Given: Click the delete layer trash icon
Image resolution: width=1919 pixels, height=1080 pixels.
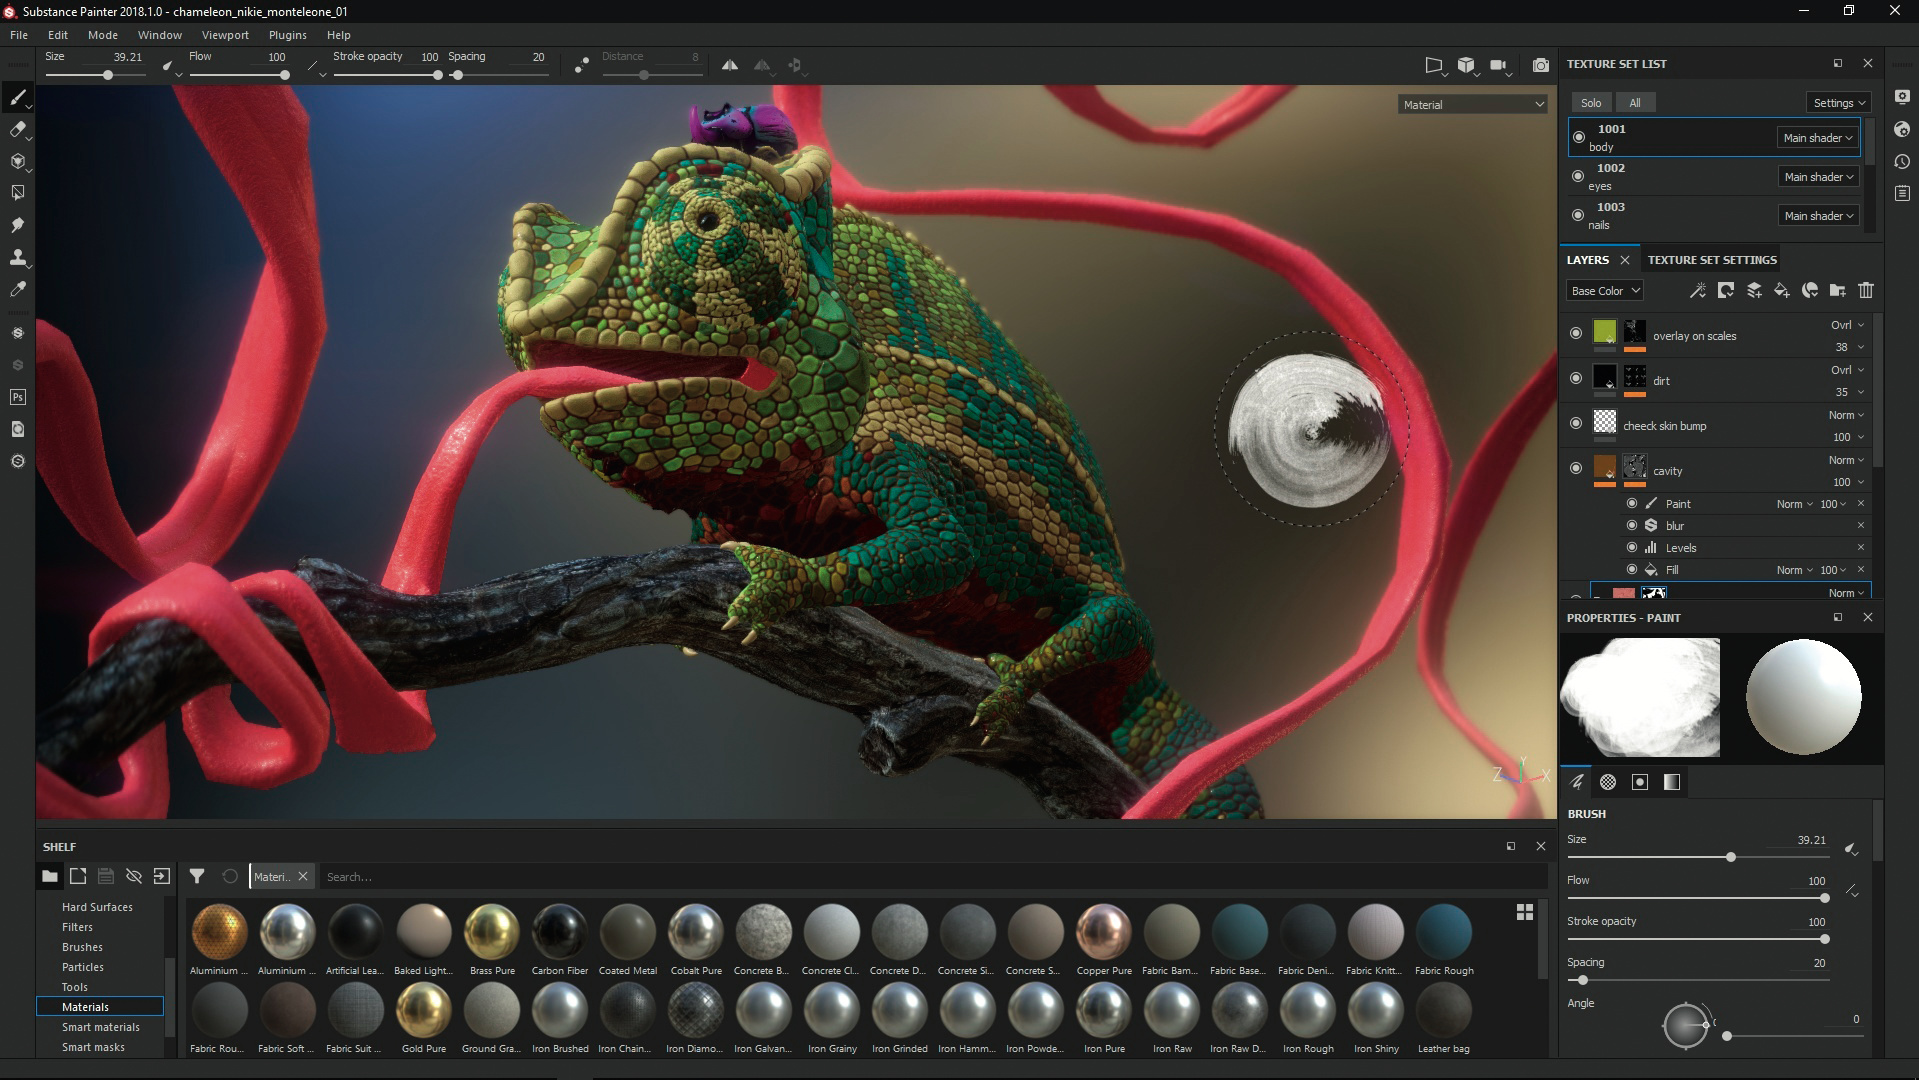Looking at the screenshot, I should tap(1865, 290).
